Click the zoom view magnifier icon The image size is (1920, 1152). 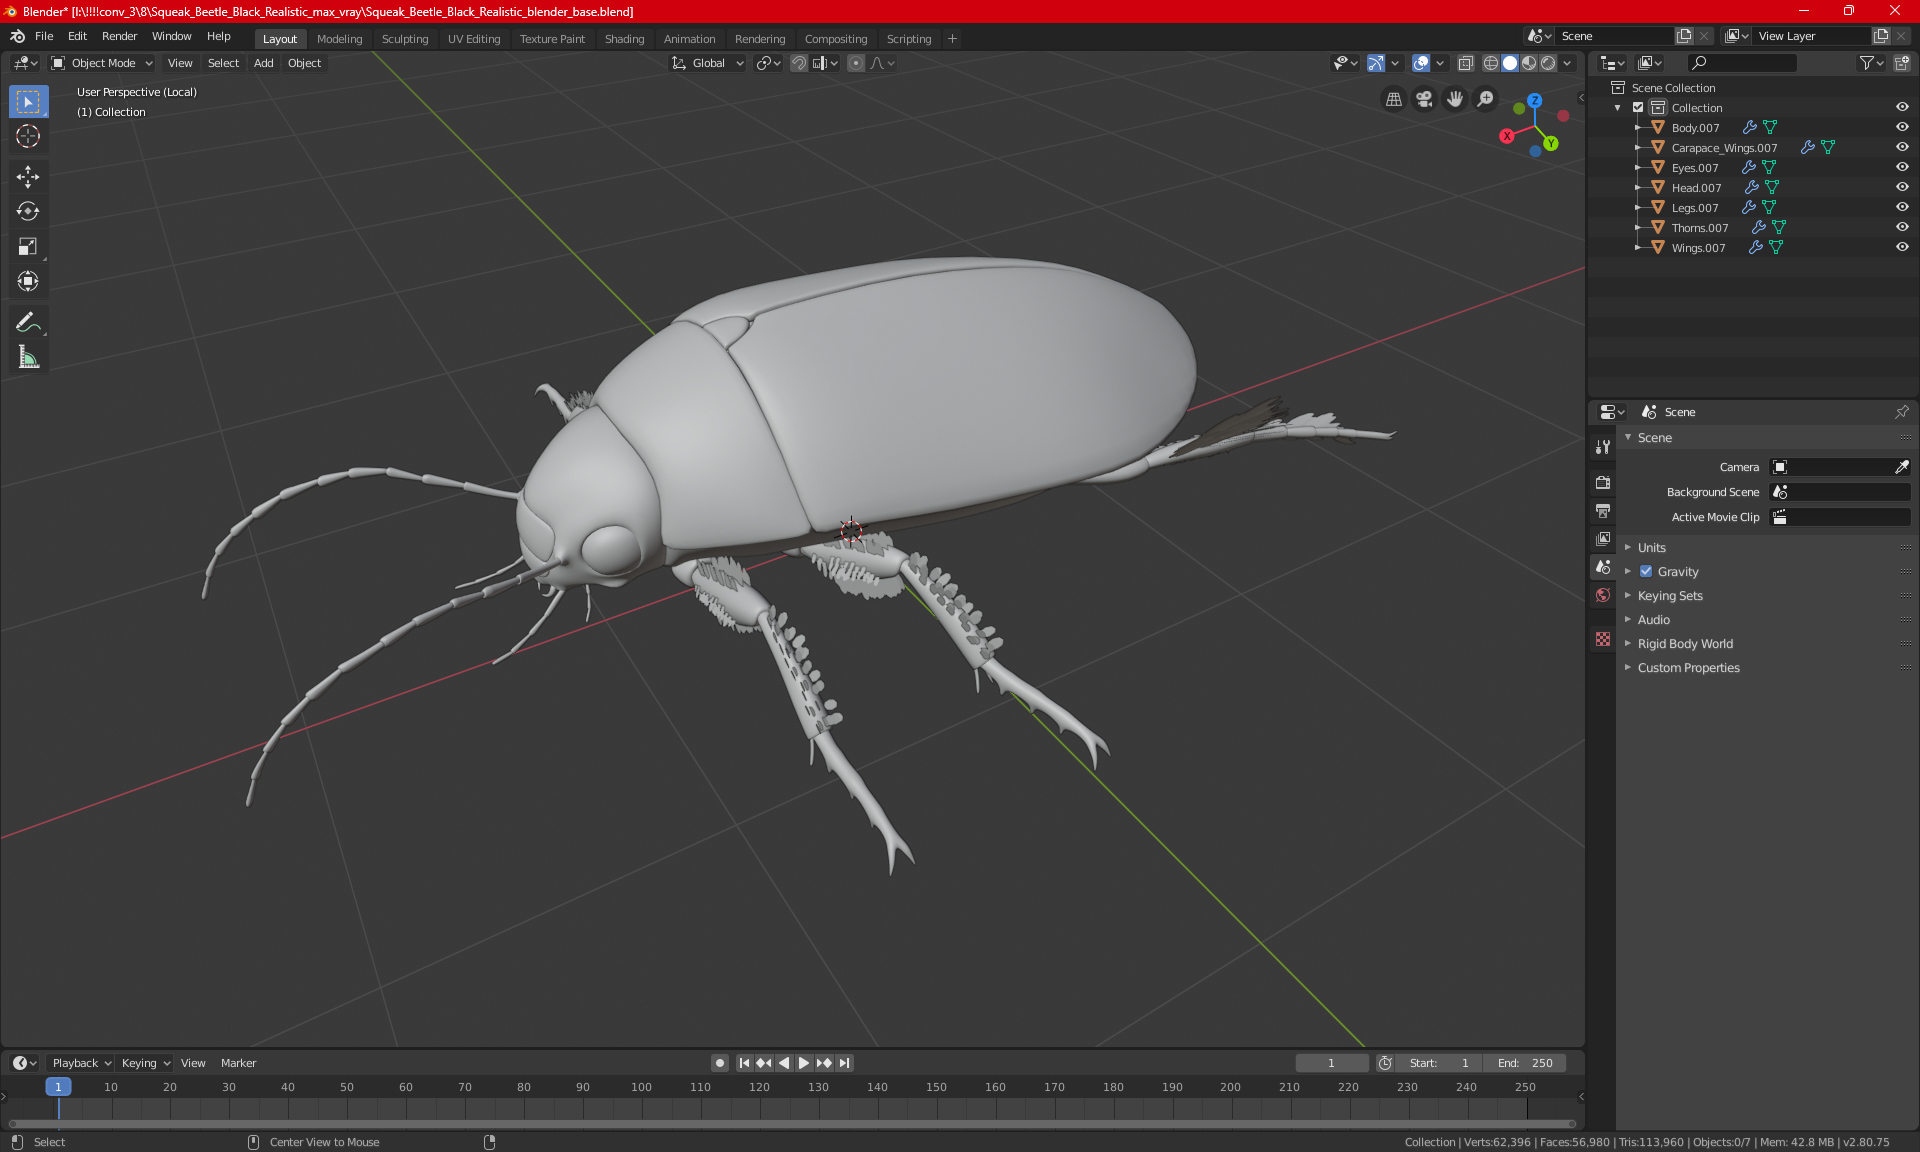tap(1486, 99)
